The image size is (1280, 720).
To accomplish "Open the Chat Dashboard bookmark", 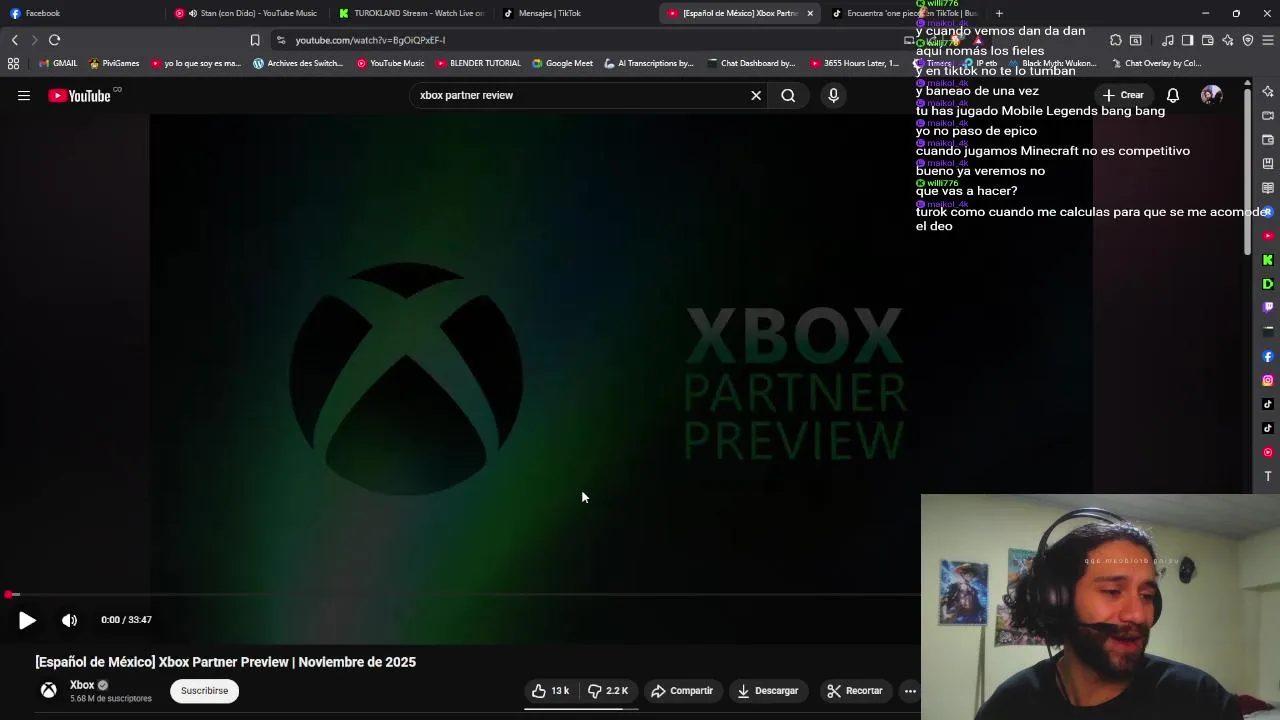I will click(750, 63).
